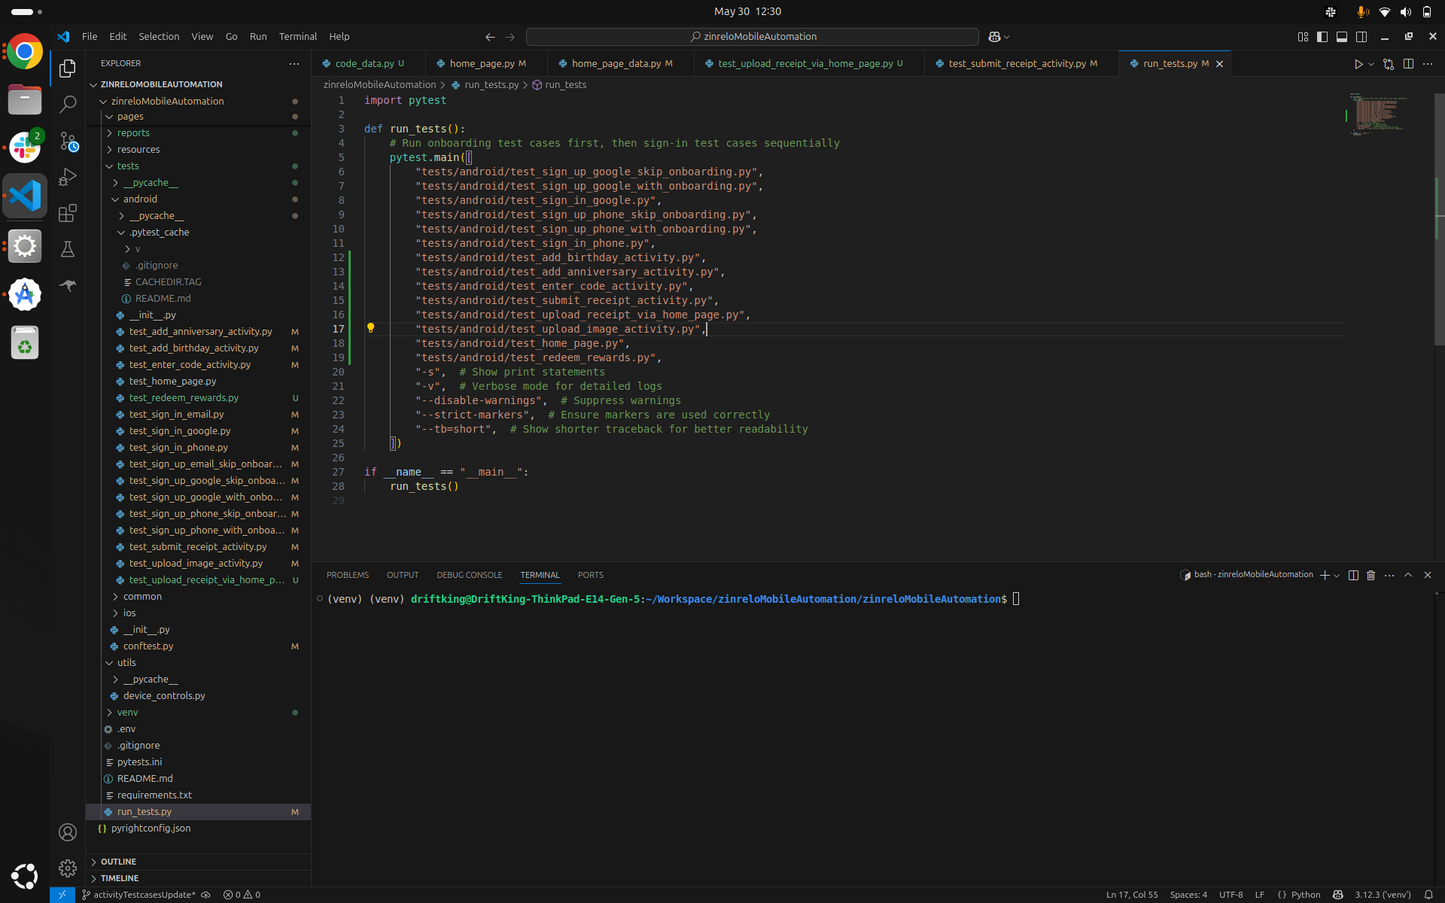Image resolution: width=1445 pixels, height=903 pixels.
Task: Expand the OUTLINE section
Action: [118, 861]
